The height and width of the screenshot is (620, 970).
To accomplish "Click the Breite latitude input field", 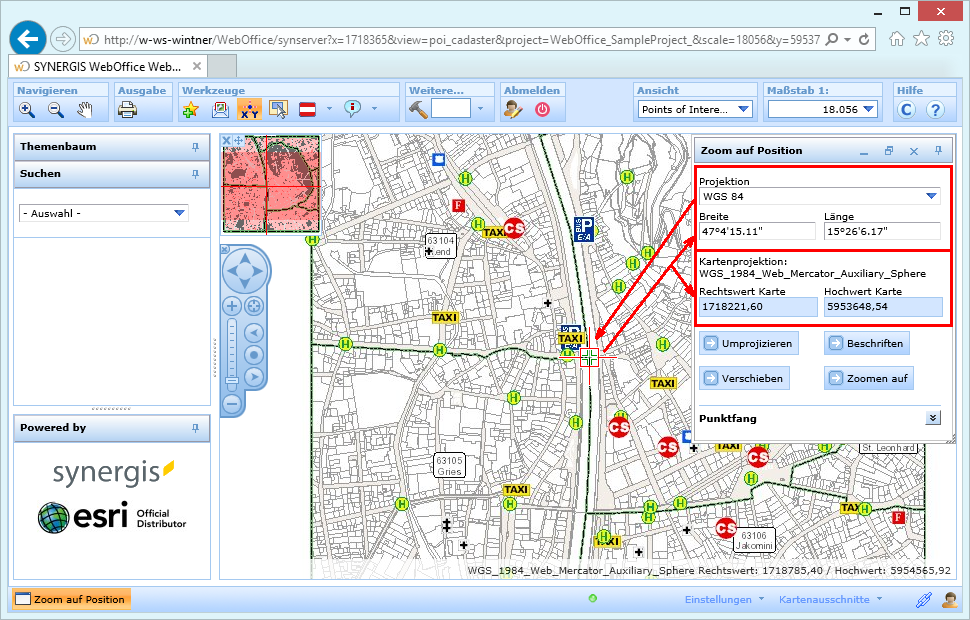I will [756, 231].
